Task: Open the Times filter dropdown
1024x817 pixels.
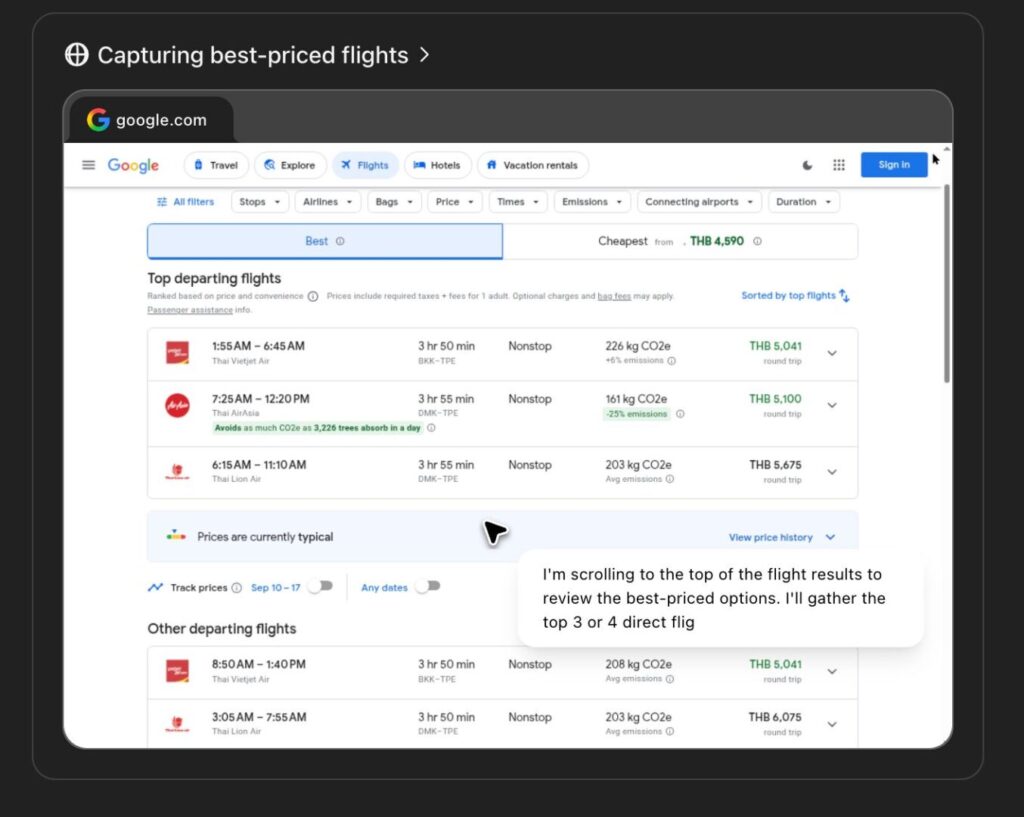Action: (x=518, y=202)
